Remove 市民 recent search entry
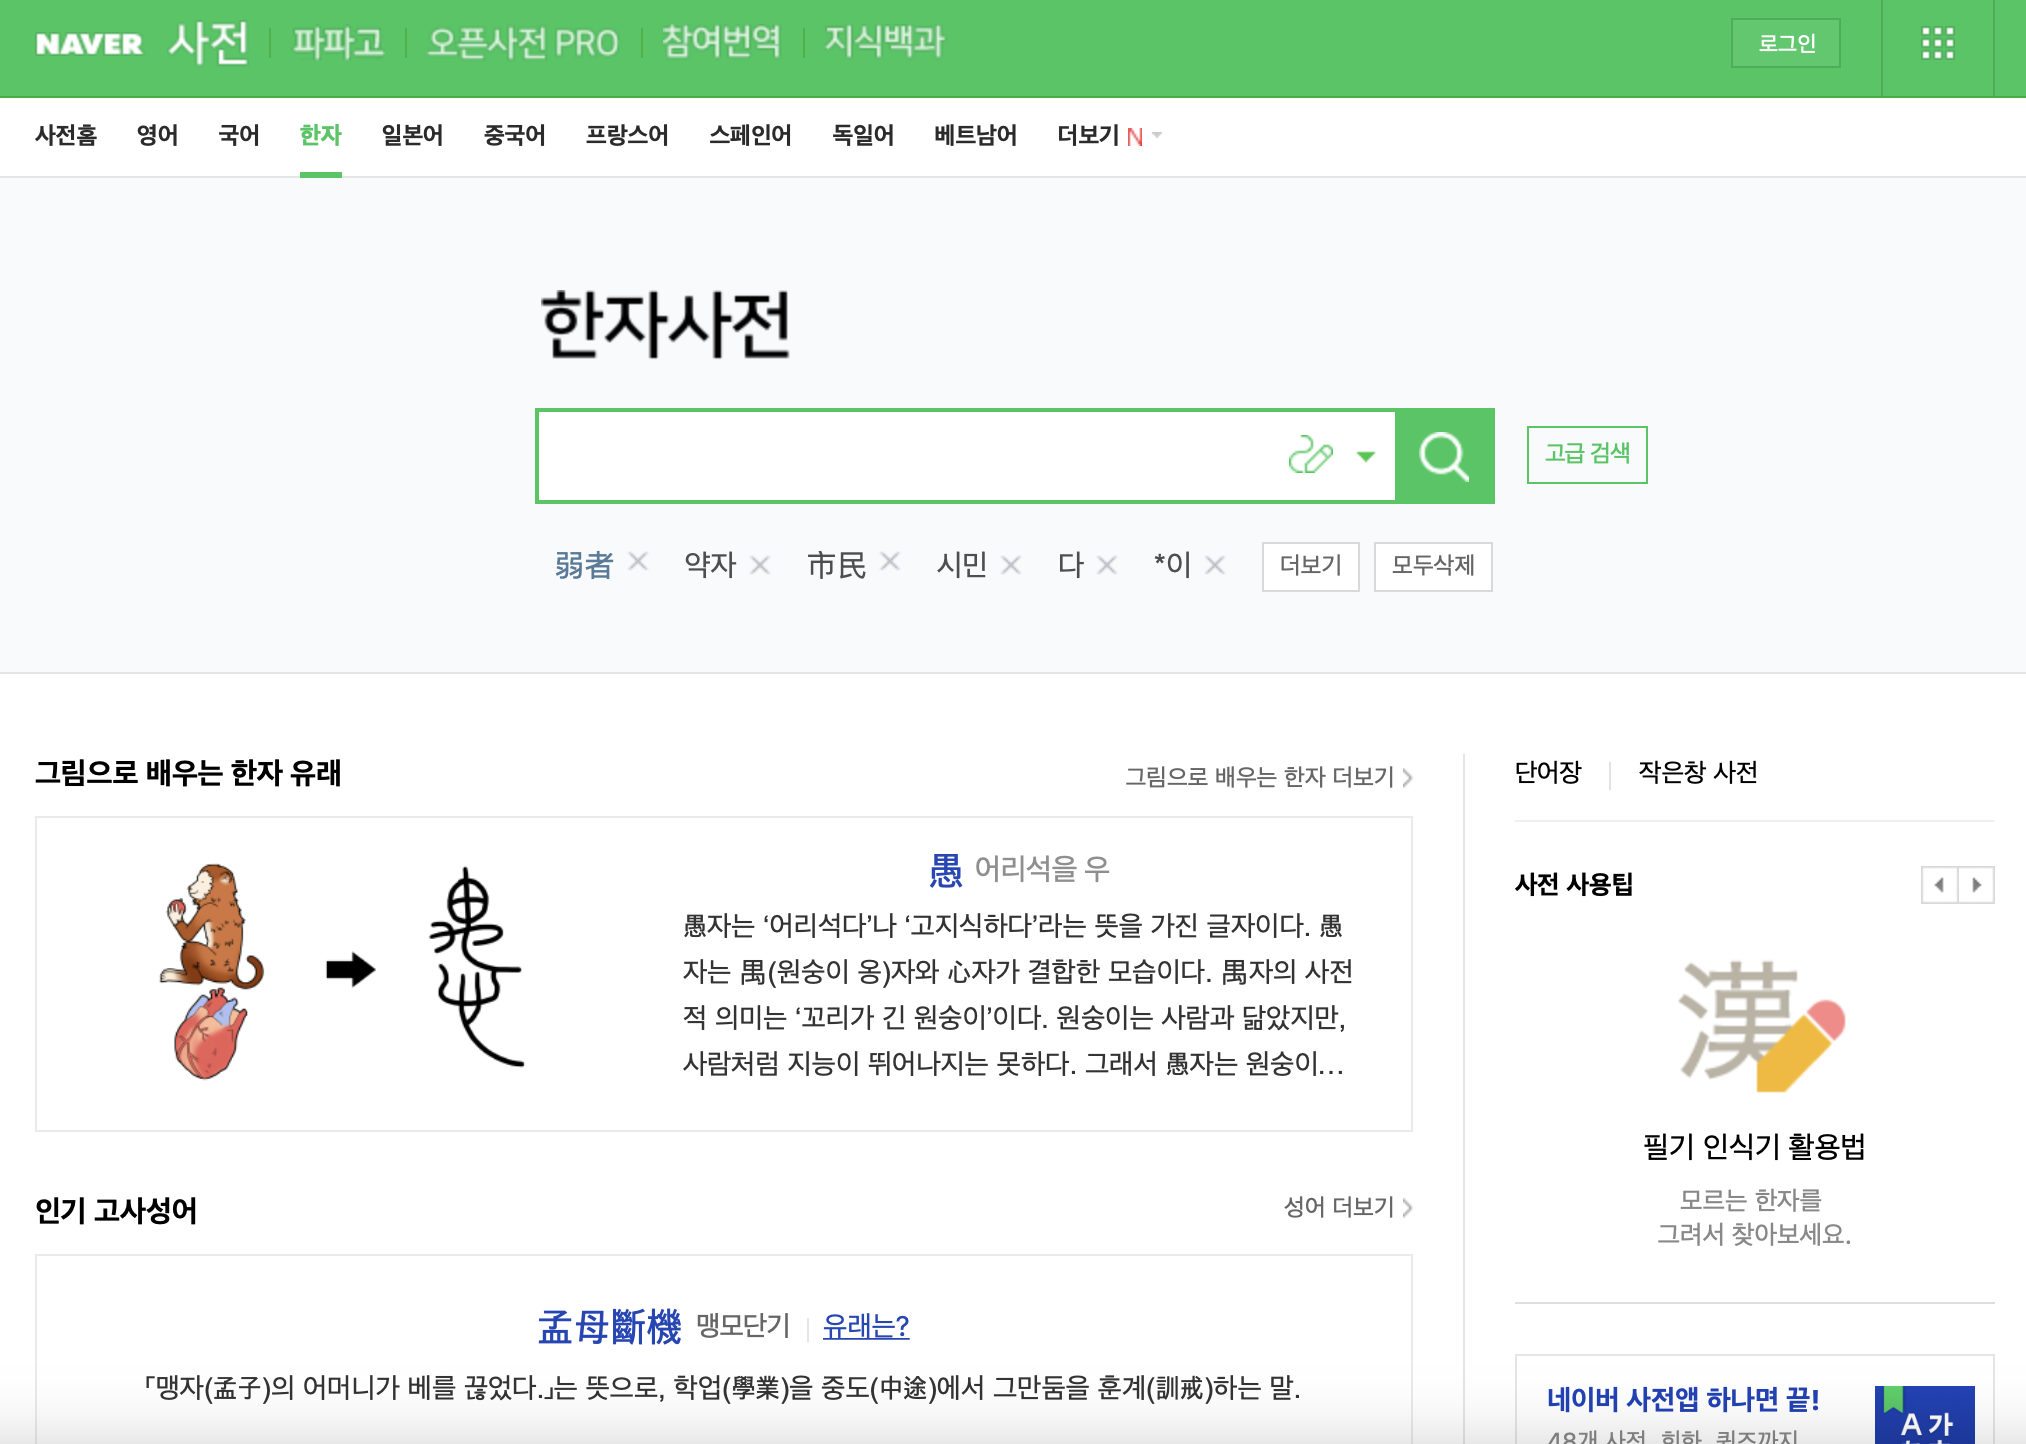Screen dimensions: 2026x1444 pos(890,562)
